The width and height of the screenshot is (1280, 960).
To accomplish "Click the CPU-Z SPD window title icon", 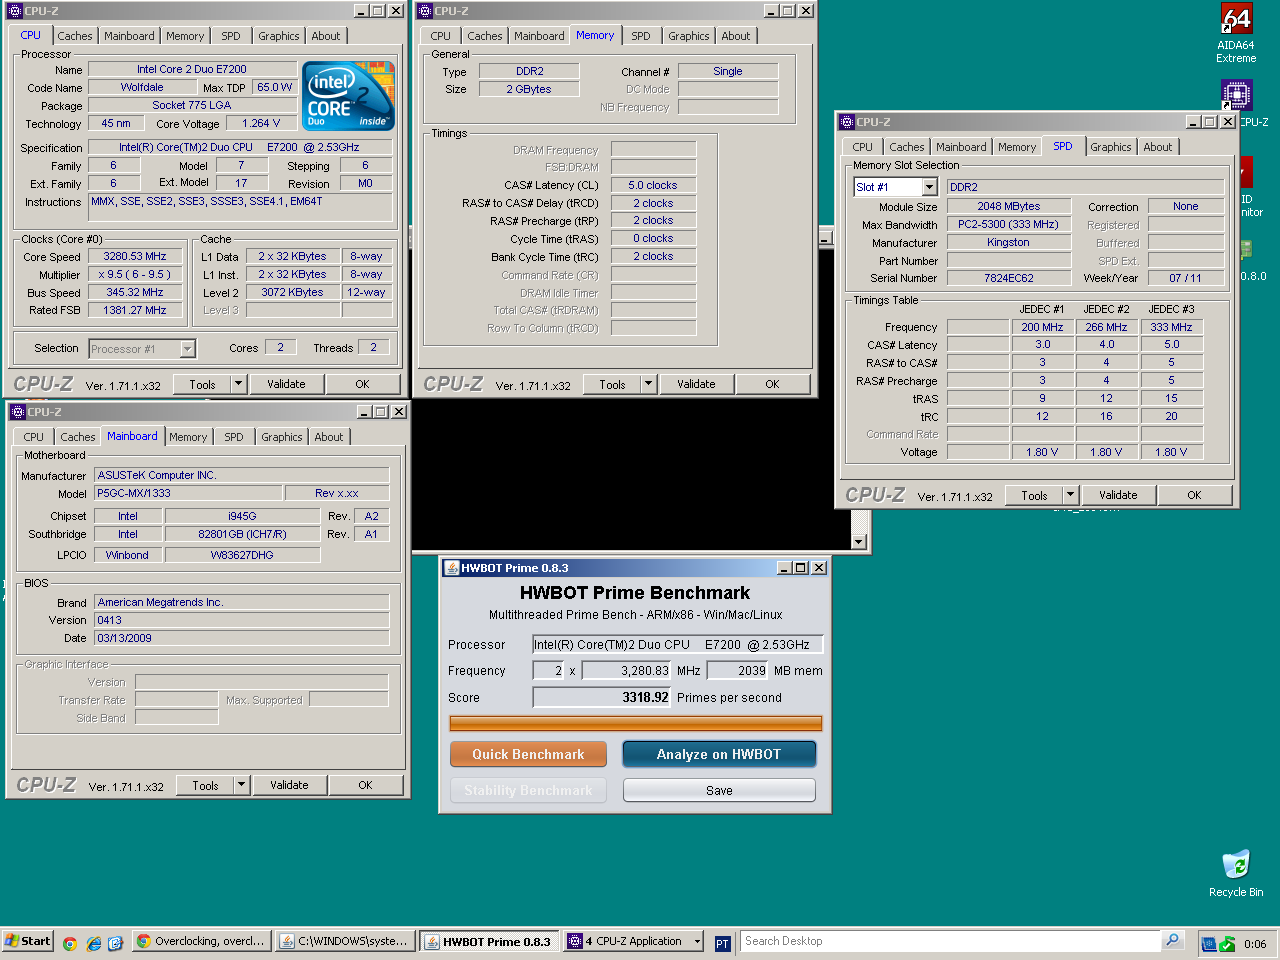I will click(x=846, y=122).
